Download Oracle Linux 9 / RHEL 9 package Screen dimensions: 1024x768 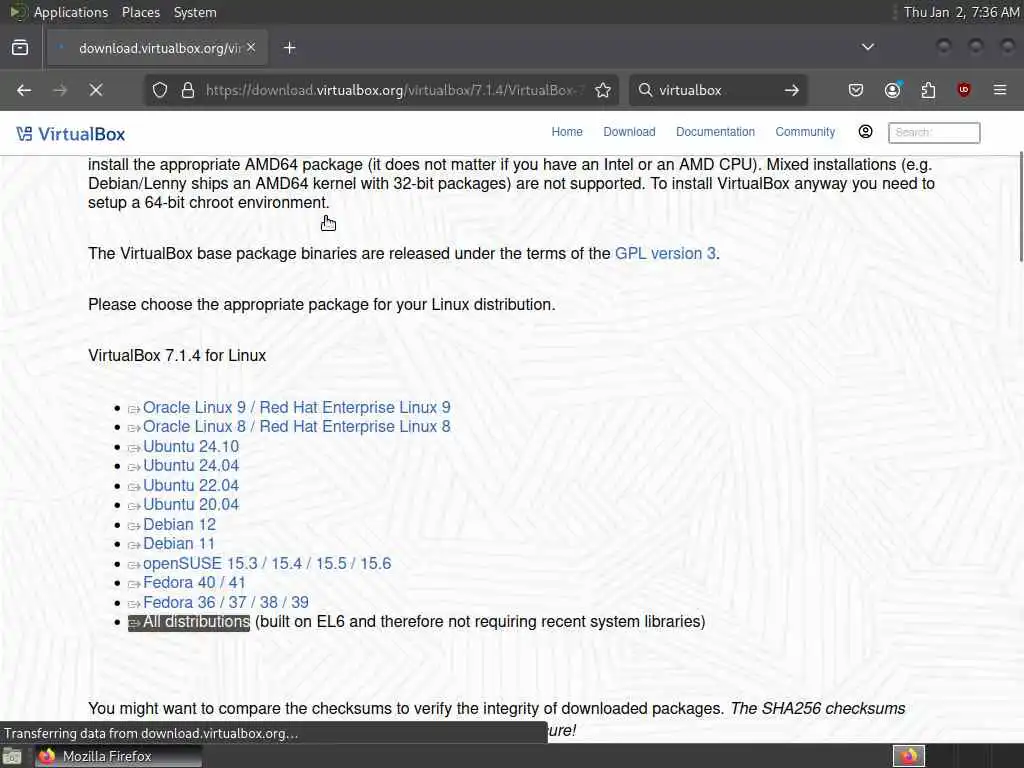coord(296,408)
